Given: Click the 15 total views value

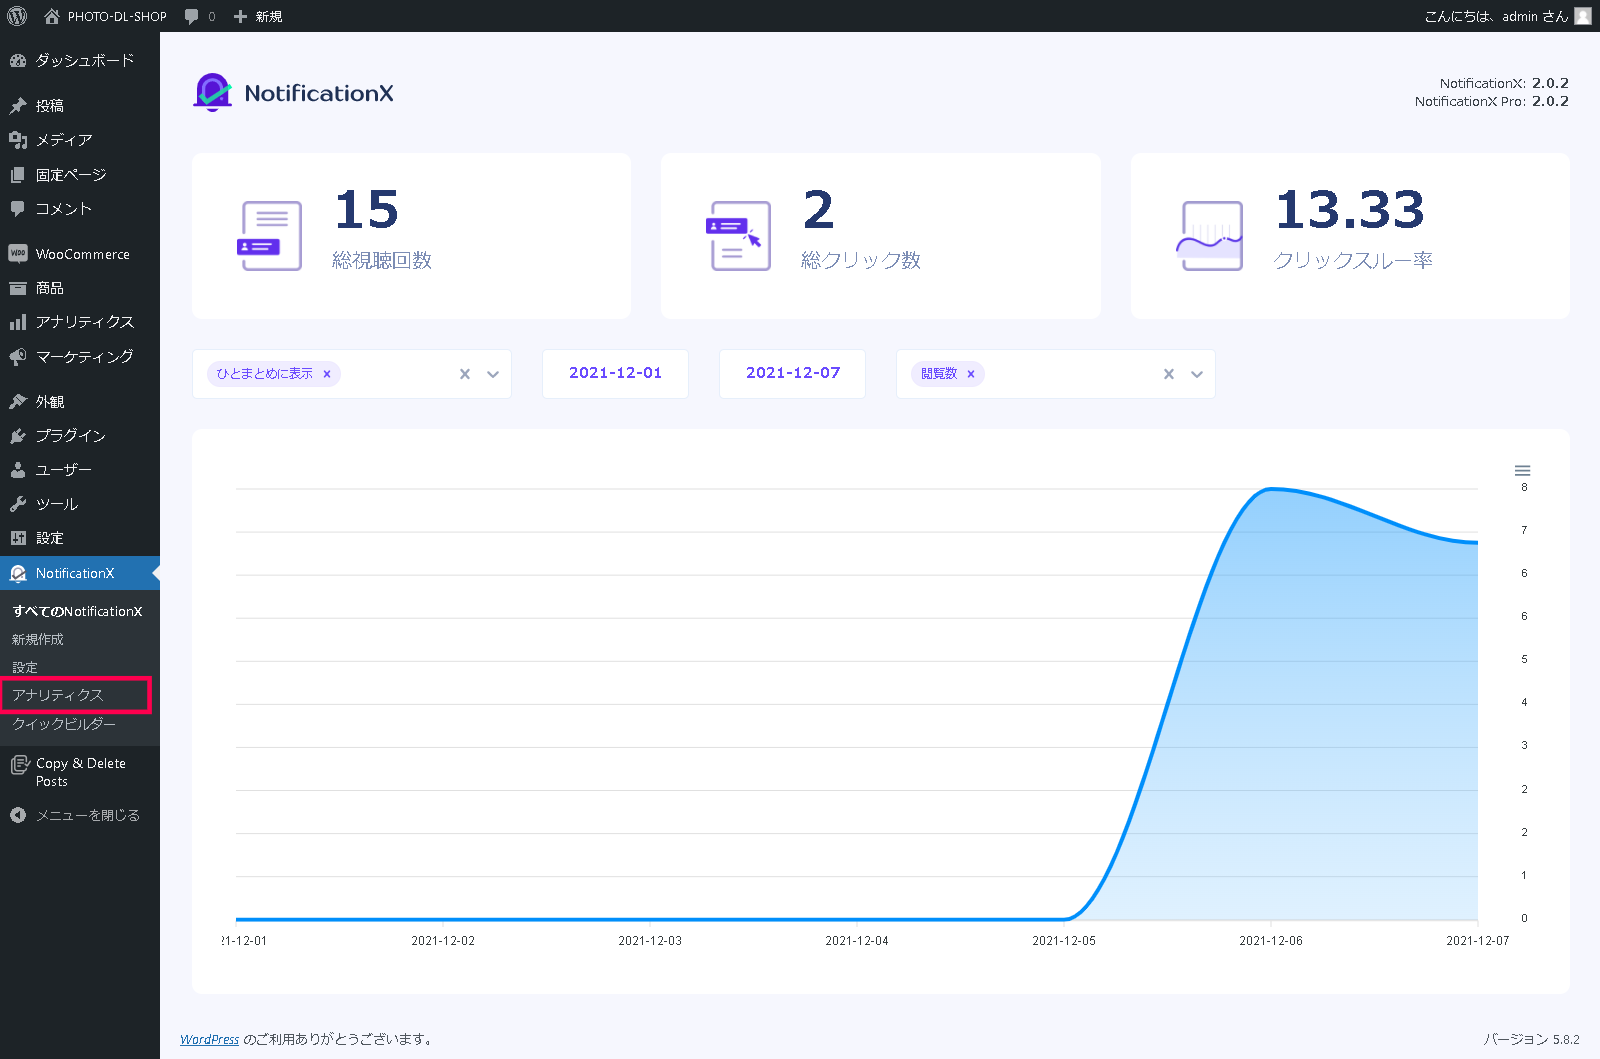Looking at the screenshot, I should [x=367, y=210].
